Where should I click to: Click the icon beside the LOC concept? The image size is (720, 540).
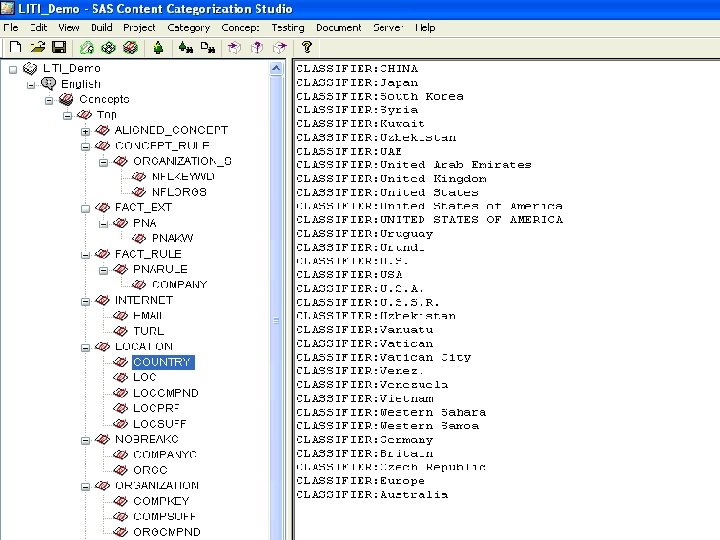[x=120, y=377]
